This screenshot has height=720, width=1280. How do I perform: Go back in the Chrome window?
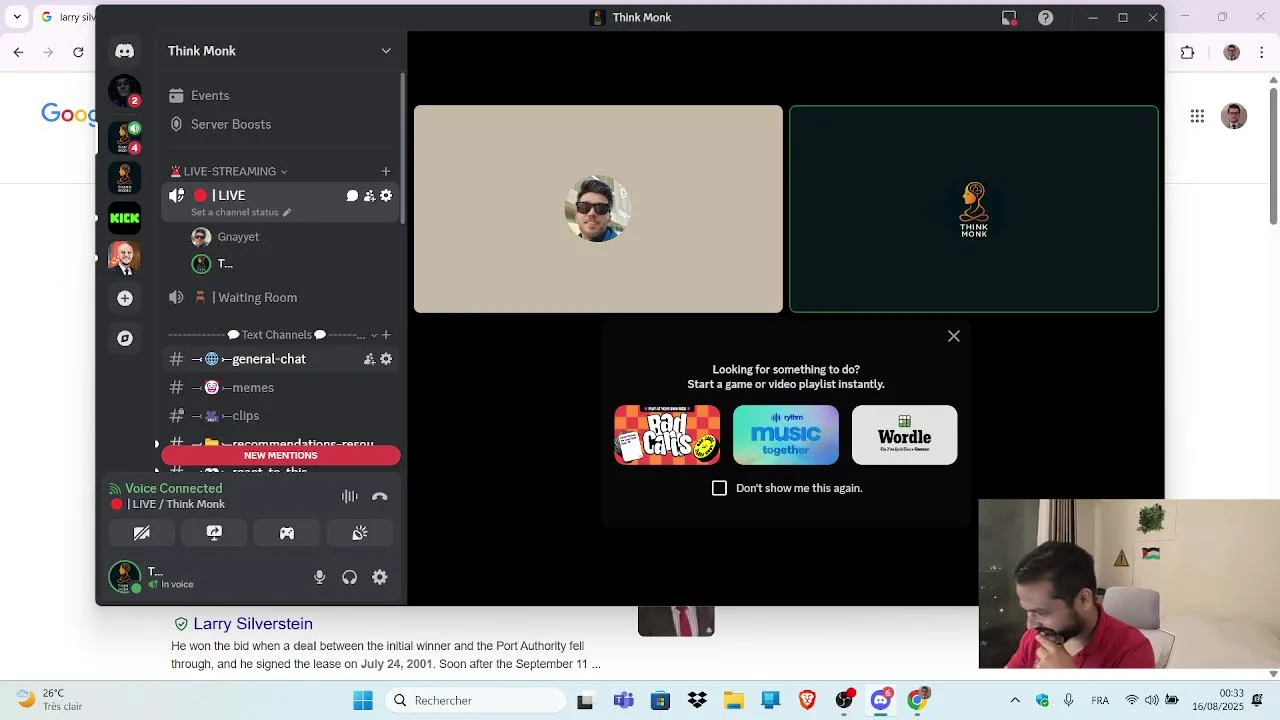tap(18, 52)
